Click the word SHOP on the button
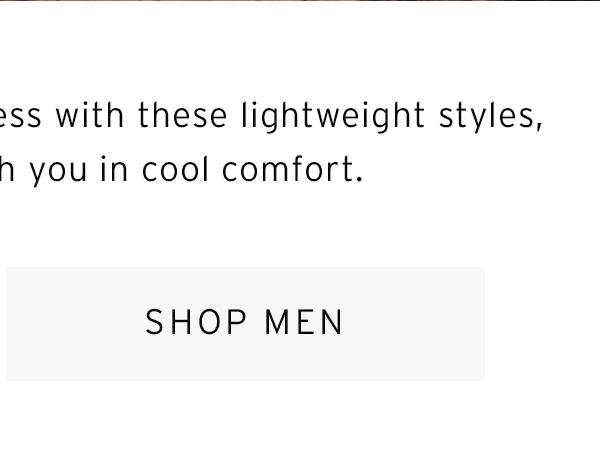This screenshot has height=470, width=600. point(196,322)
